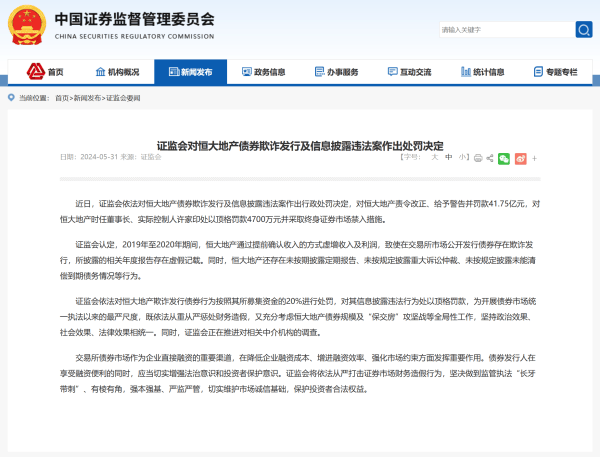600x457 pixels.
Task: Click the date text 2024-05-31
Action: (99, 157)
